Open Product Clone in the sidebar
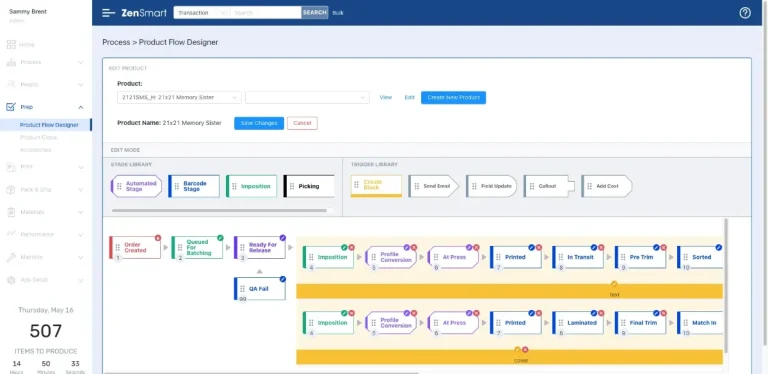The image size is (768, 374). point(38,138)
